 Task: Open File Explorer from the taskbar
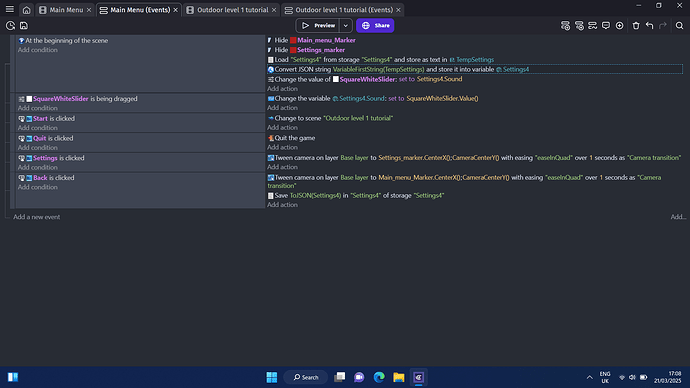tap(399, 377)
